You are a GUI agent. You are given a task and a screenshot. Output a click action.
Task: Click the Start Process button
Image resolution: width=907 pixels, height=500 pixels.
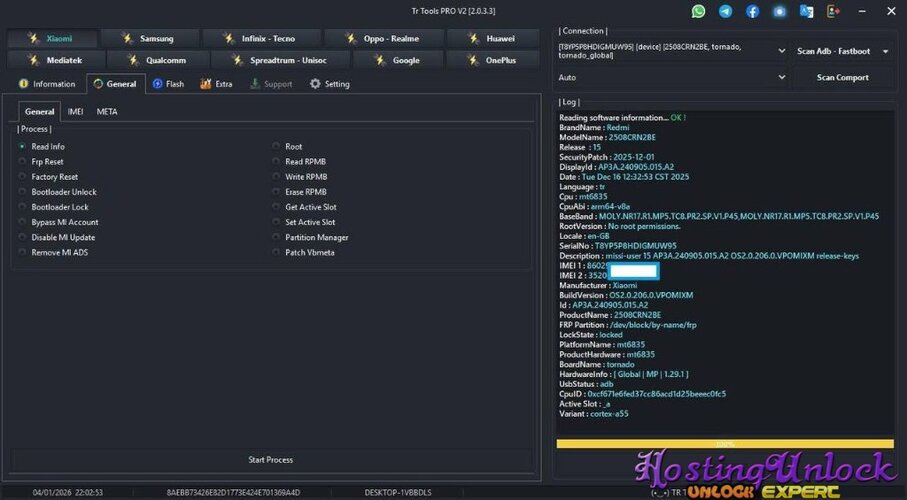click(271, 459)
